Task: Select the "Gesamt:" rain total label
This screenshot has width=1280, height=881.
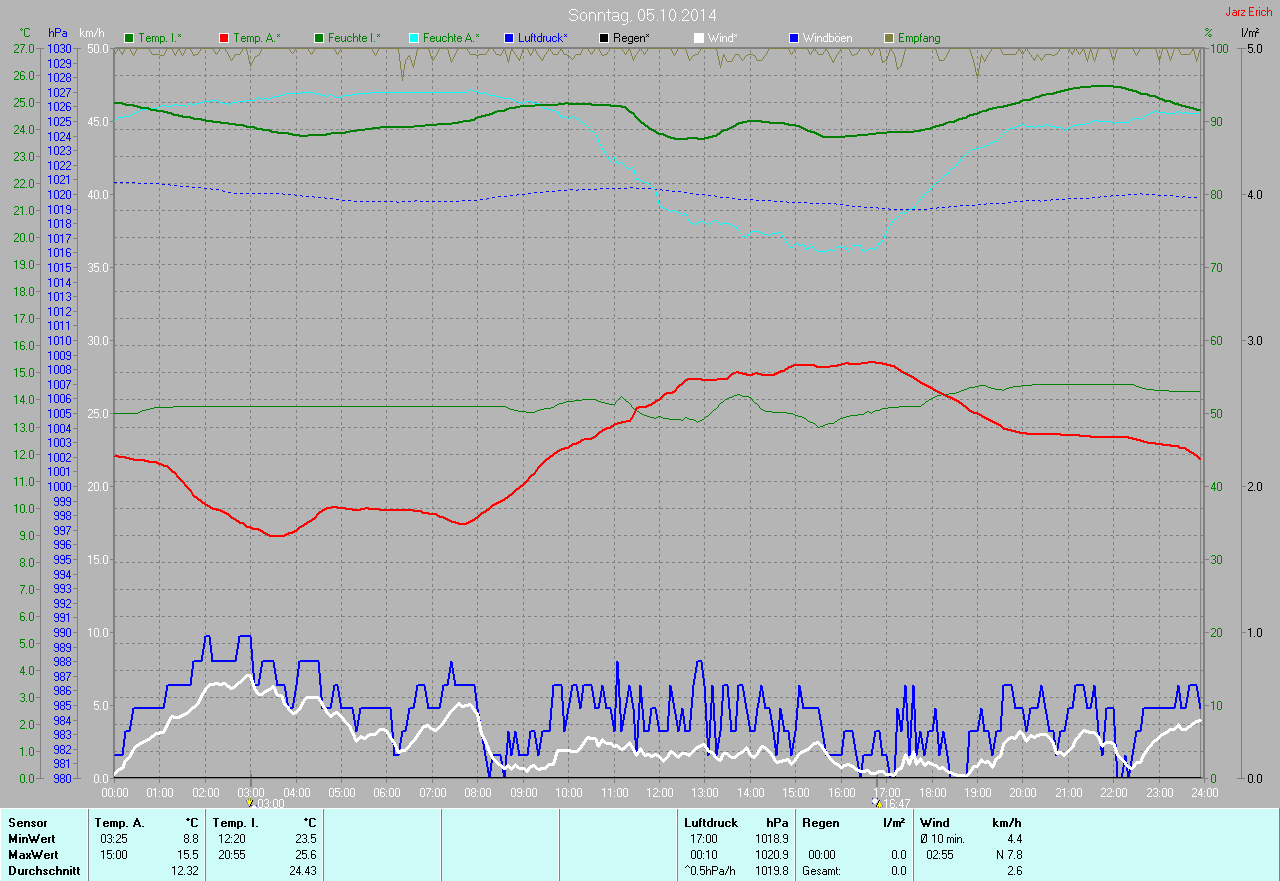Action: pyautogui.click(x=821, y=871)
